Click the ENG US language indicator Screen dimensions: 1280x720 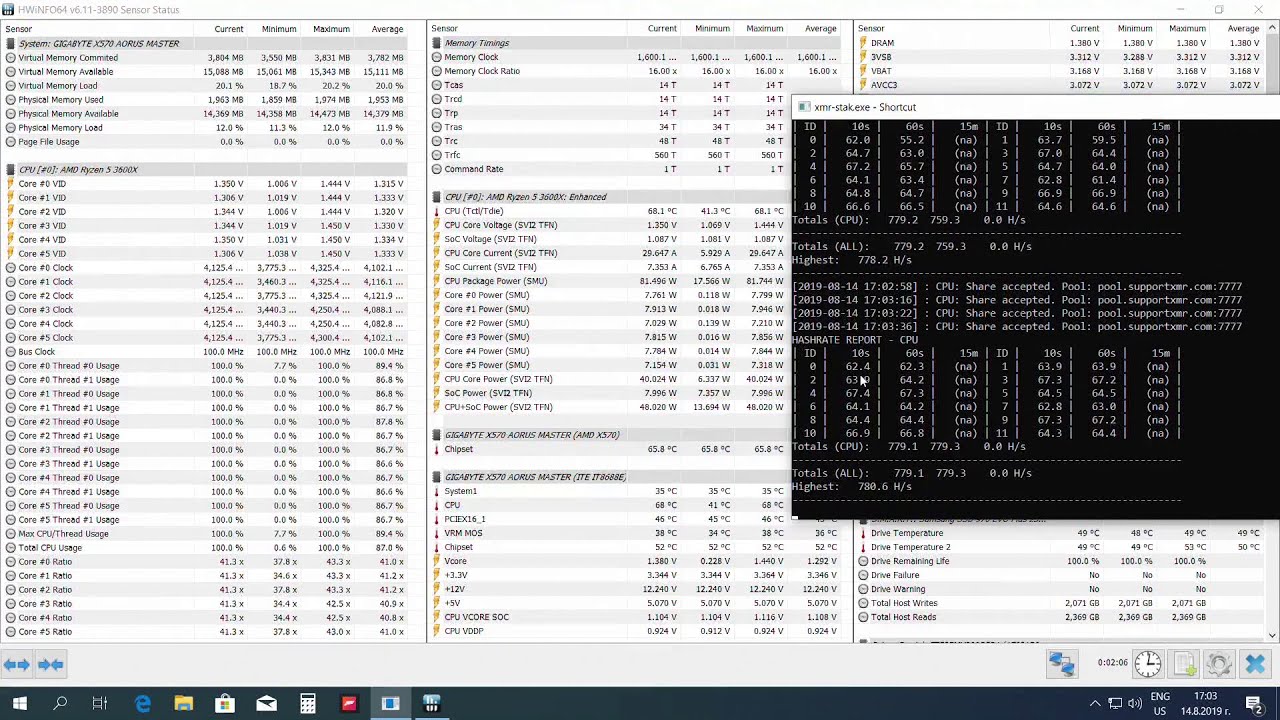click(1160, 704)
